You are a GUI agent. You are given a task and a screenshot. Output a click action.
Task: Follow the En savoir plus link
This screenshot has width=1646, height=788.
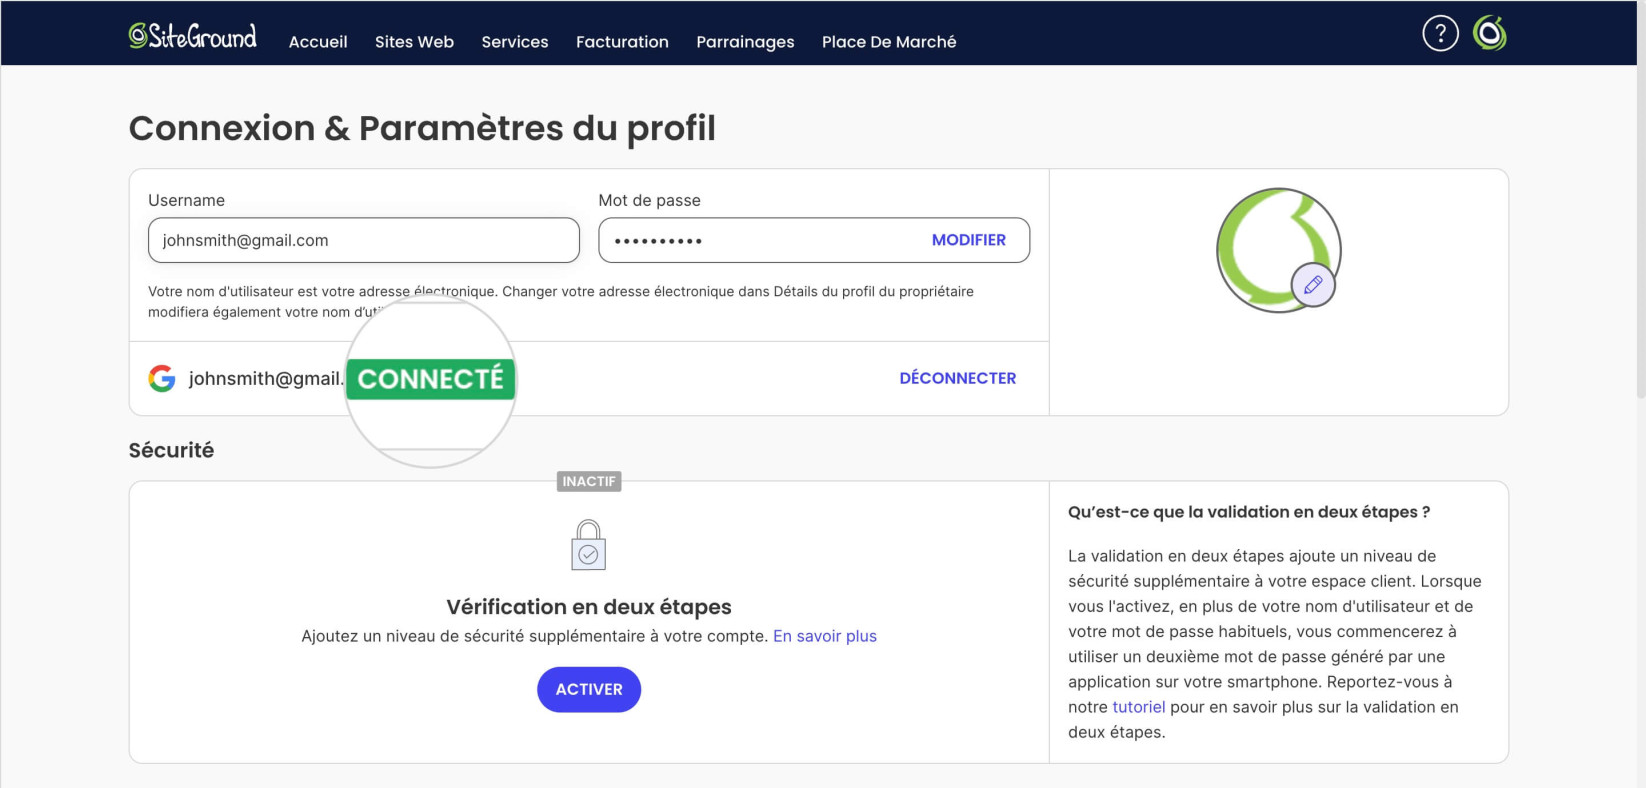tap(825, 636)
